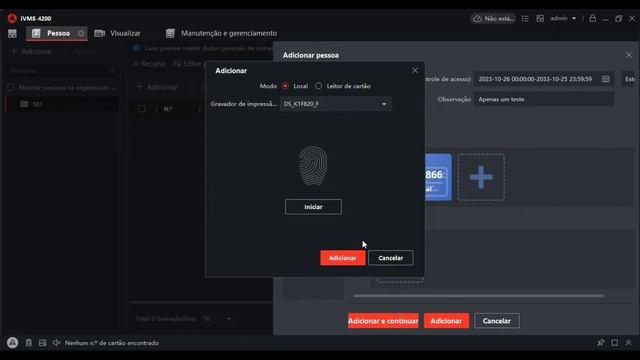
Task: Close the Adicionar fingerprint dialog
Action: [x=415, y=71]
